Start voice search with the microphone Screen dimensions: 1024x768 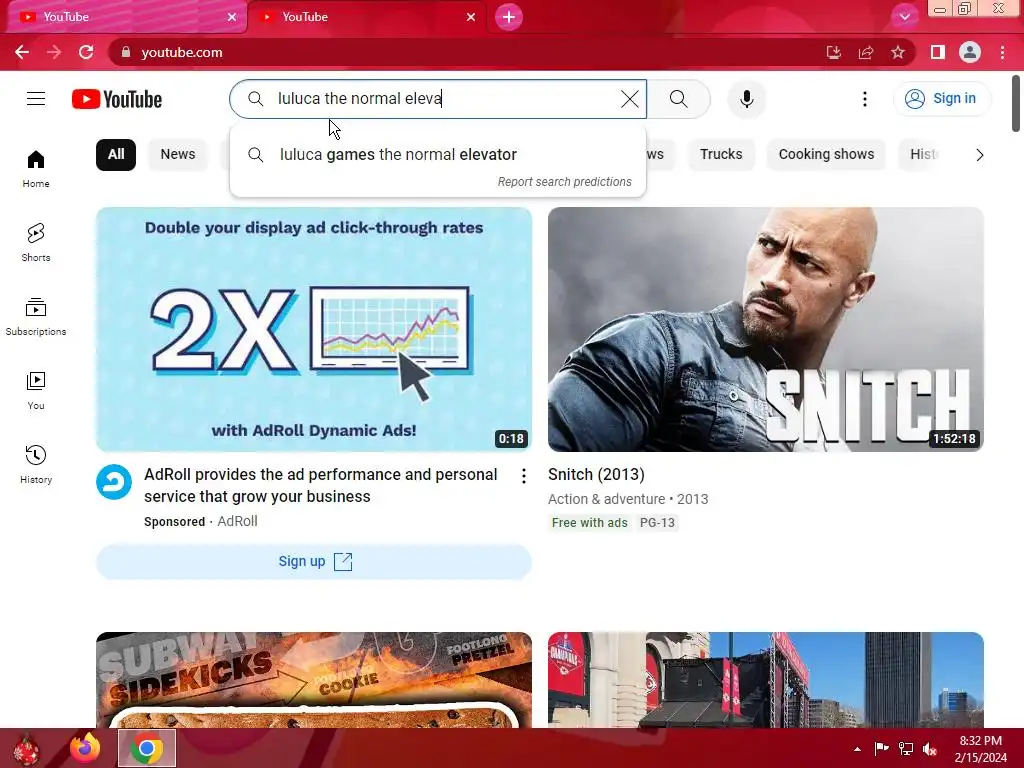click(746, 99)
